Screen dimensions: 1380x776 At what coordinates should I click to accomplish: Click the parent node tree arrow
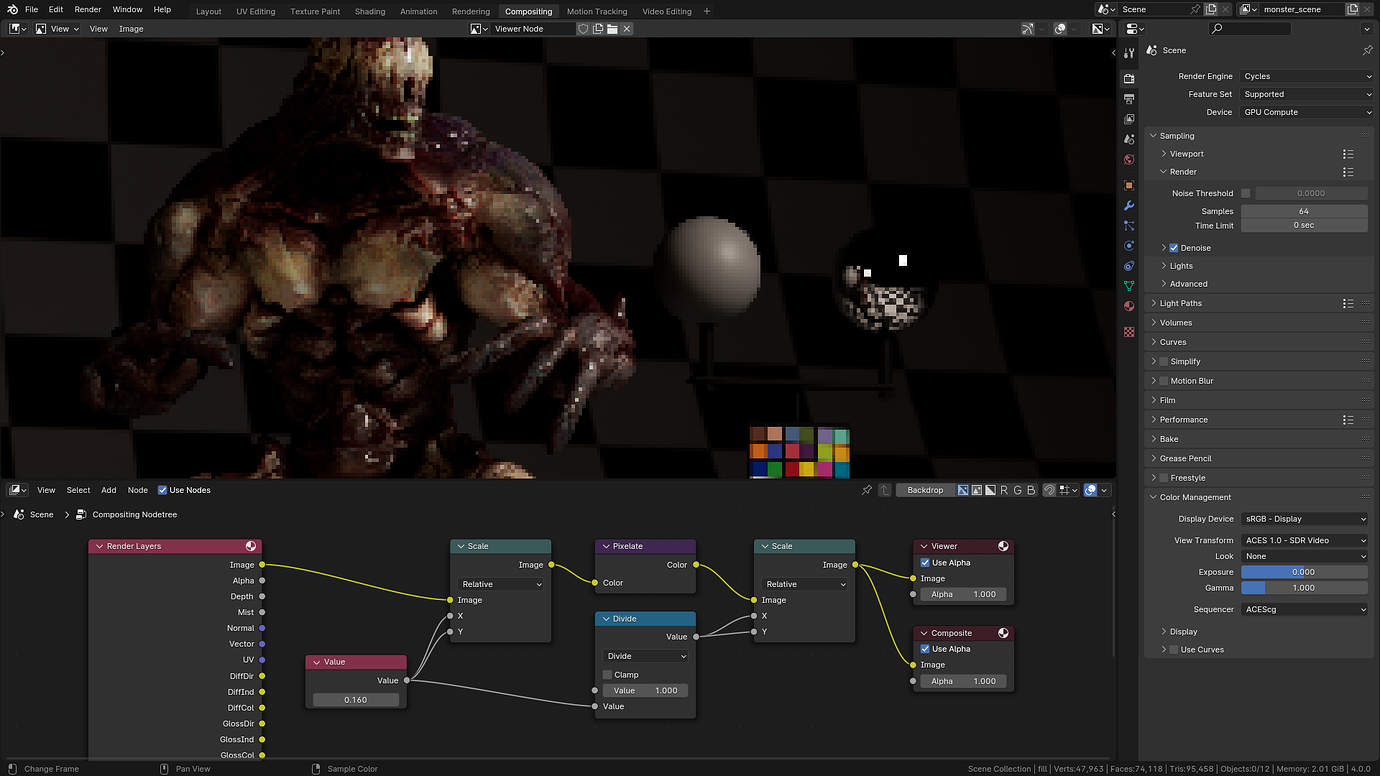click(x=885, y=490)
